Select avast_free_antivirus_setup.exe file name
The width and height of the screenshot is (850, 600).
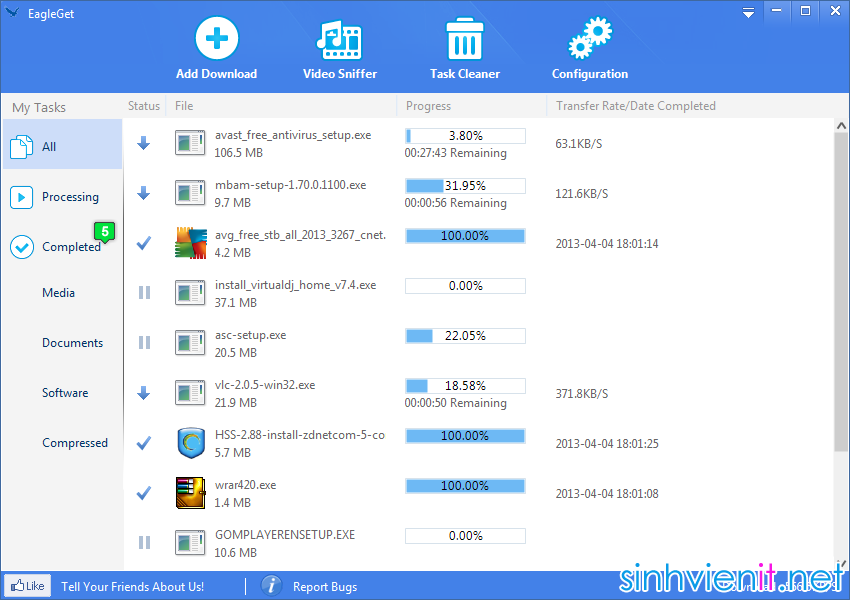pyautogui.click(x=293, y=135)
